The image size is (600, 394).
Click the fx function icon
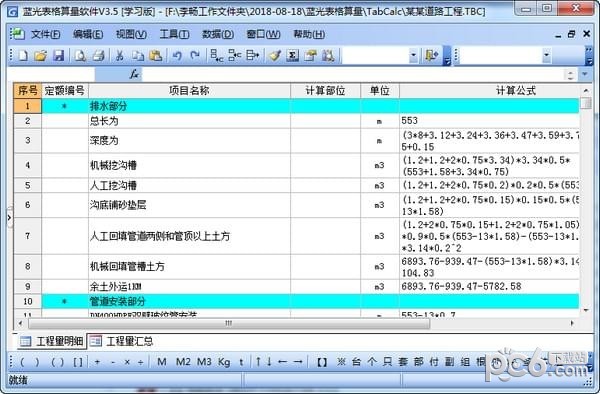pos(134,74)
